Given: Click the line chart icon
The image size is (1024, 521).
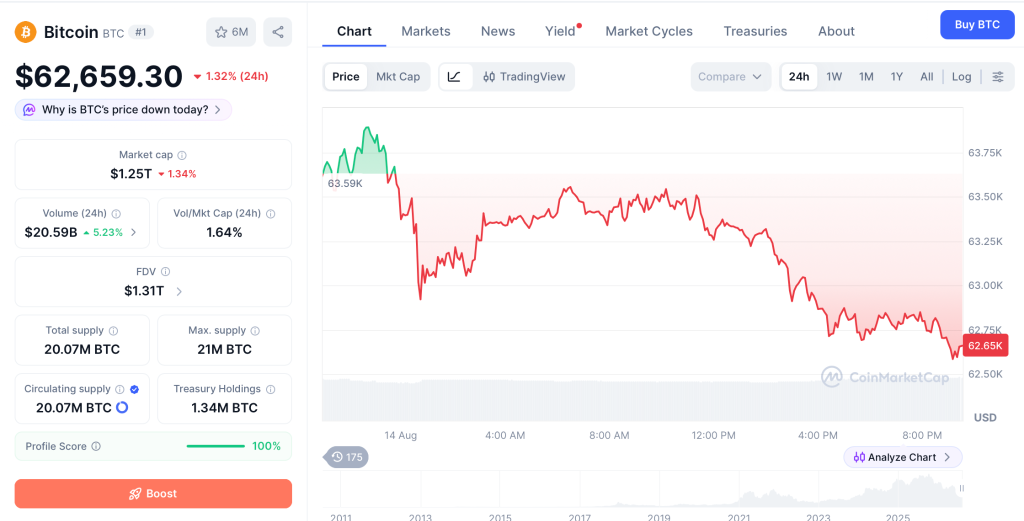Looking at the screenshot, I should tap(455, 76).
